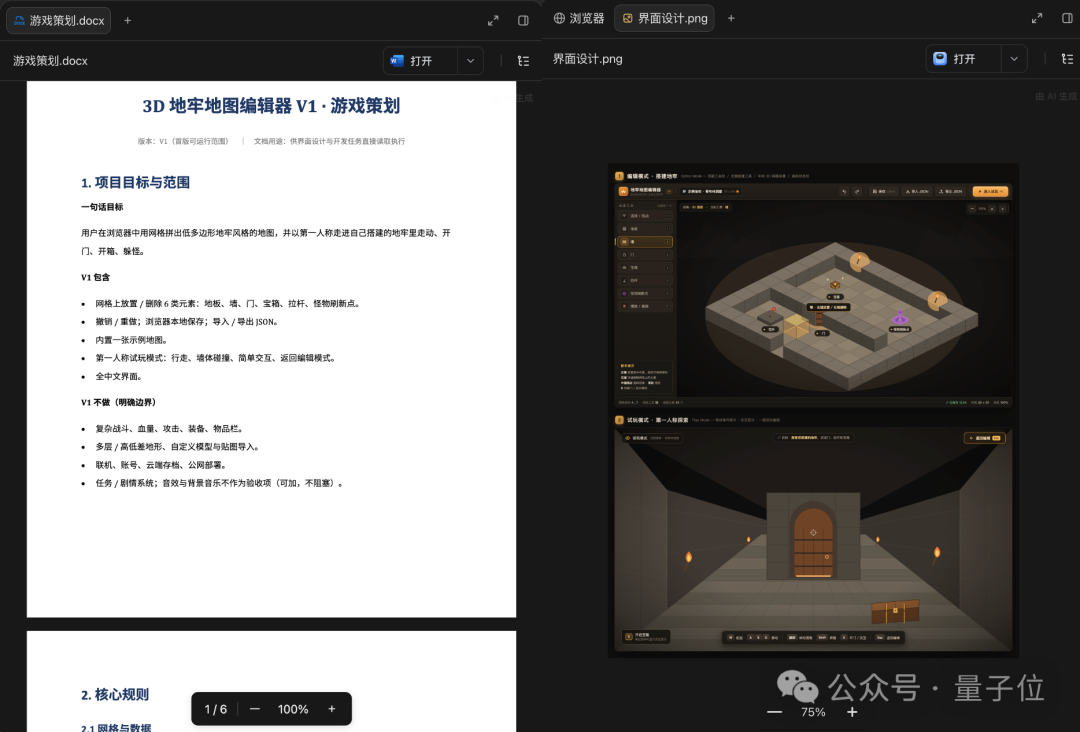Expand the dropdown next to the docx 打开 button

click(x=470, y=61)
